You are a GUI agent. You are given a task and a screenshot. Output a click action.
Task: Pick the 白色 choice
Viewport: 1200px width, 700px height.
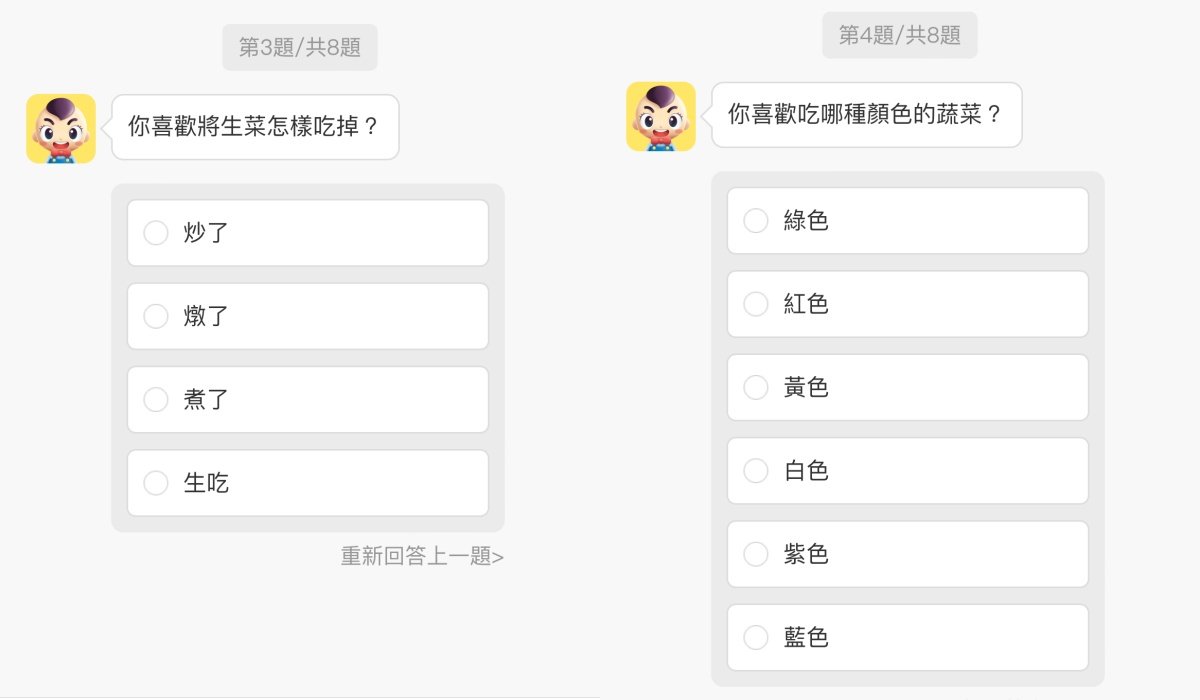click(756, 470)
